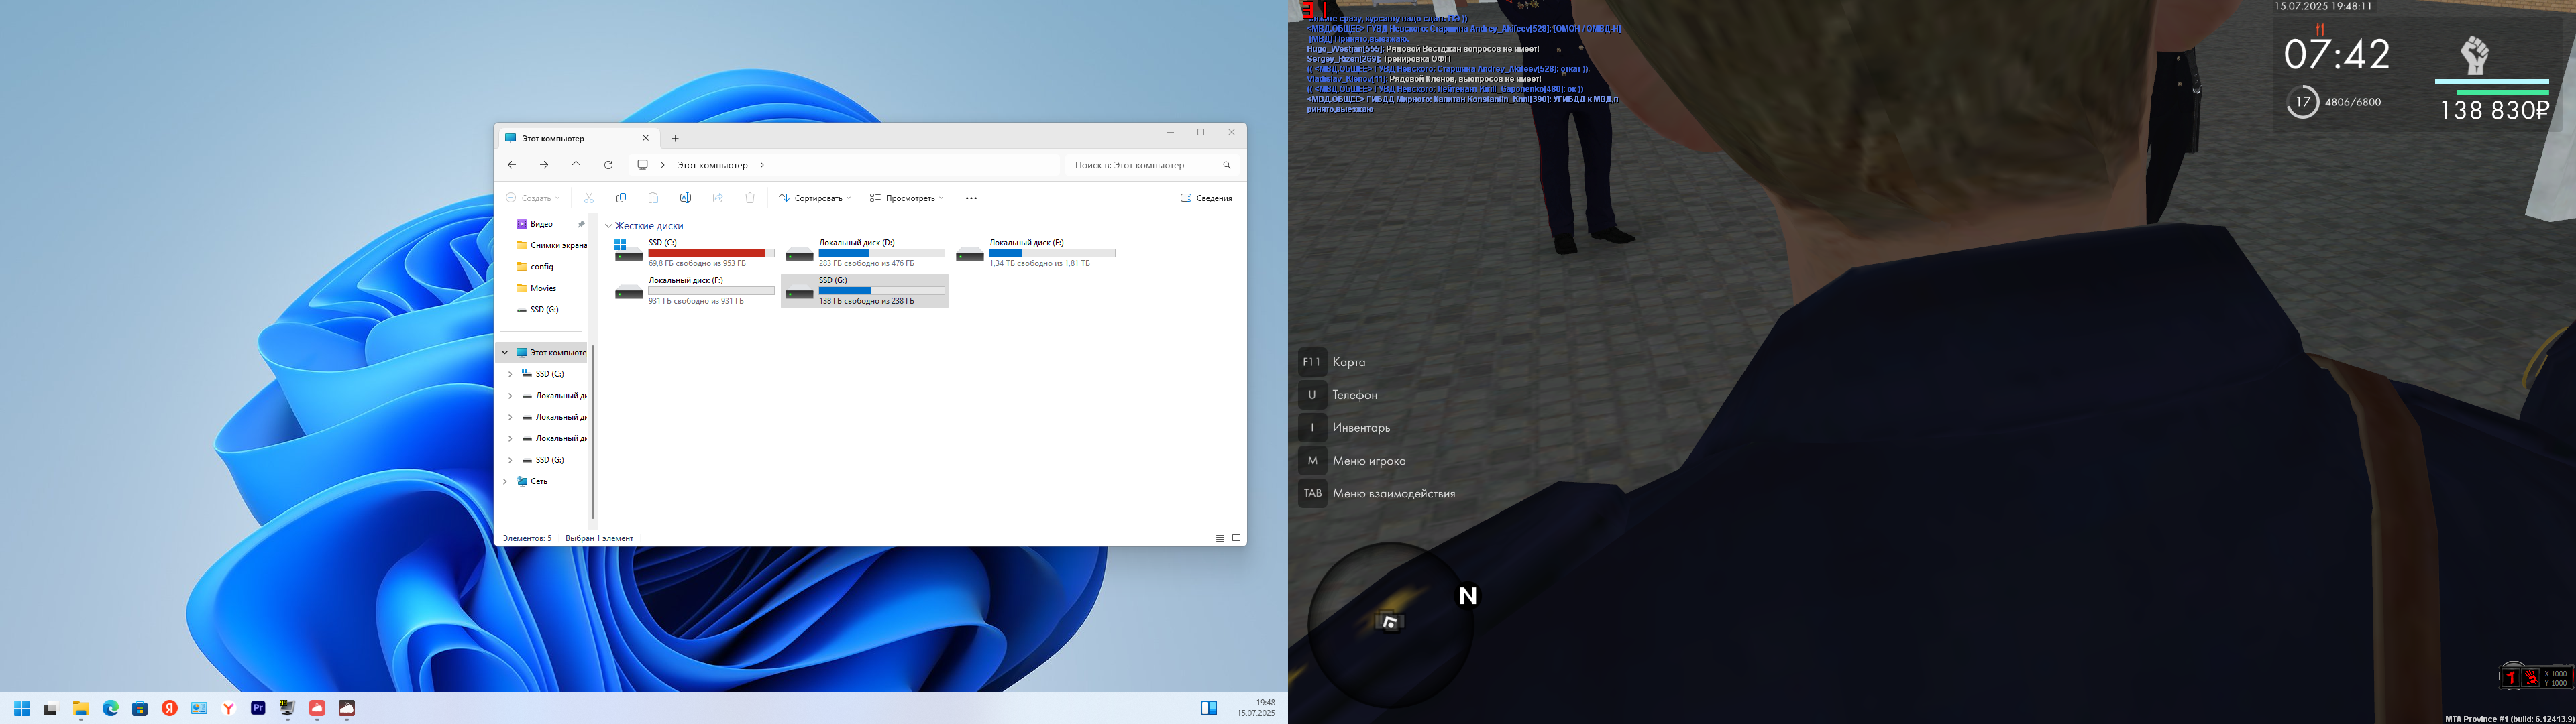Expand SSD (C:) tree node
Viewport: 2576px width, 724px height.
(x=510, y=374)
